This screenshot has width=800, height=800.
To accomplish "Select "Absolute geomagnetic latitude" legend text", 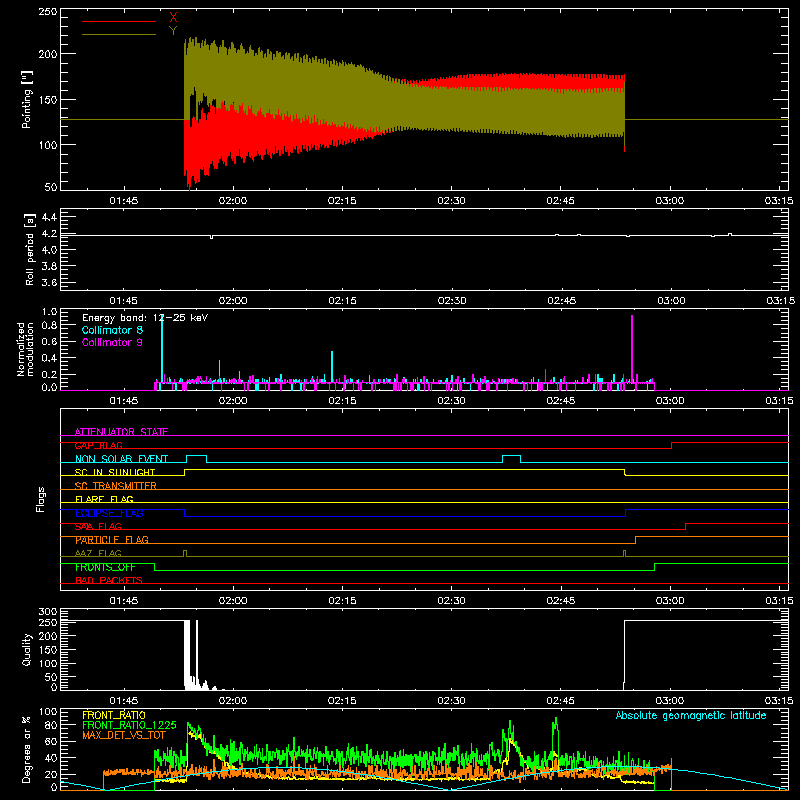I will (x=691, y=716).
